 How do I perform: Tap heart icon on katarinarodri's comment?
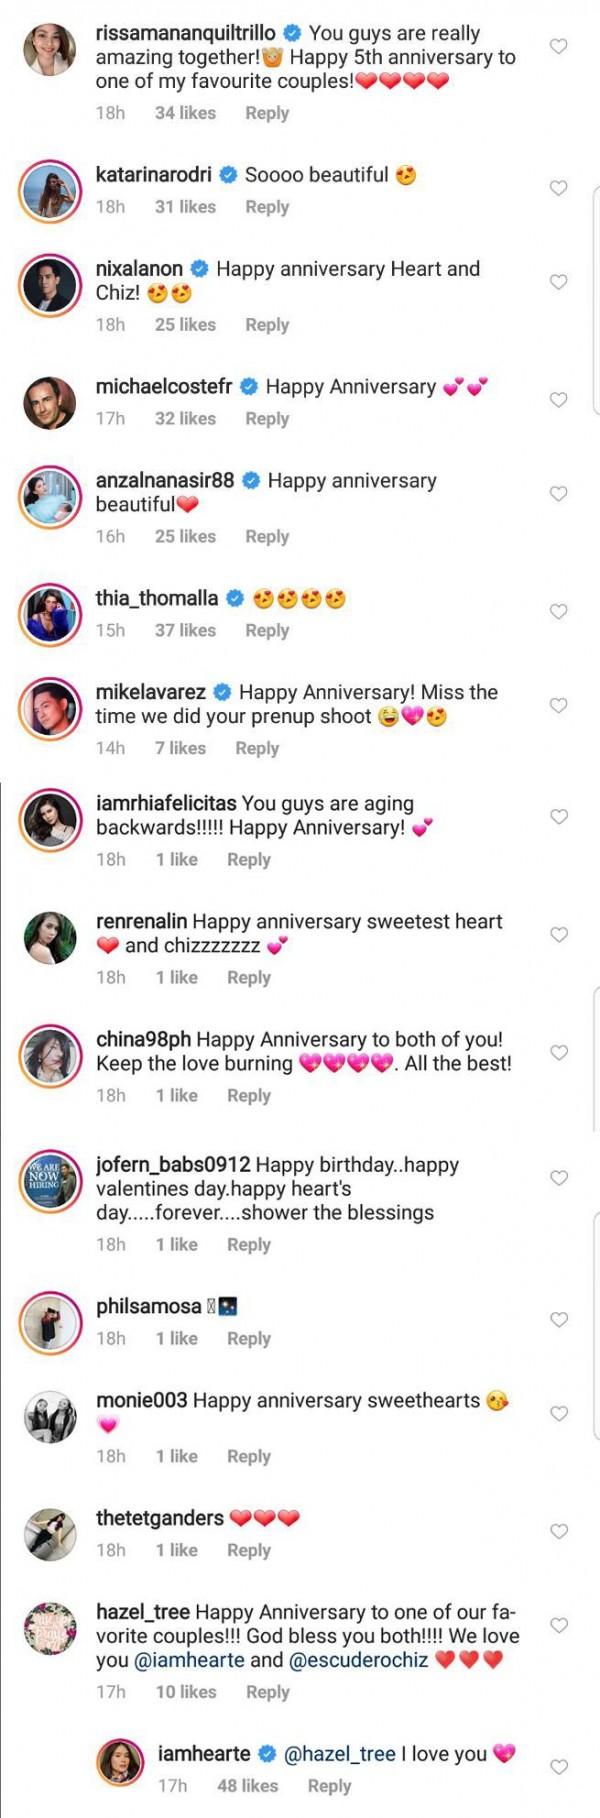pos(559,188)
